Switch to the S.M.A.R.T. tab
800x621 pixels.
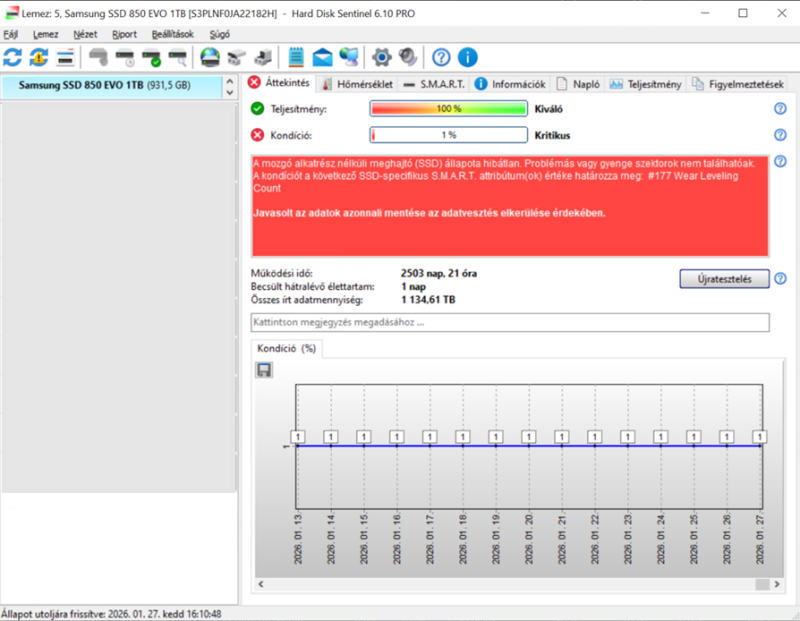434,84
